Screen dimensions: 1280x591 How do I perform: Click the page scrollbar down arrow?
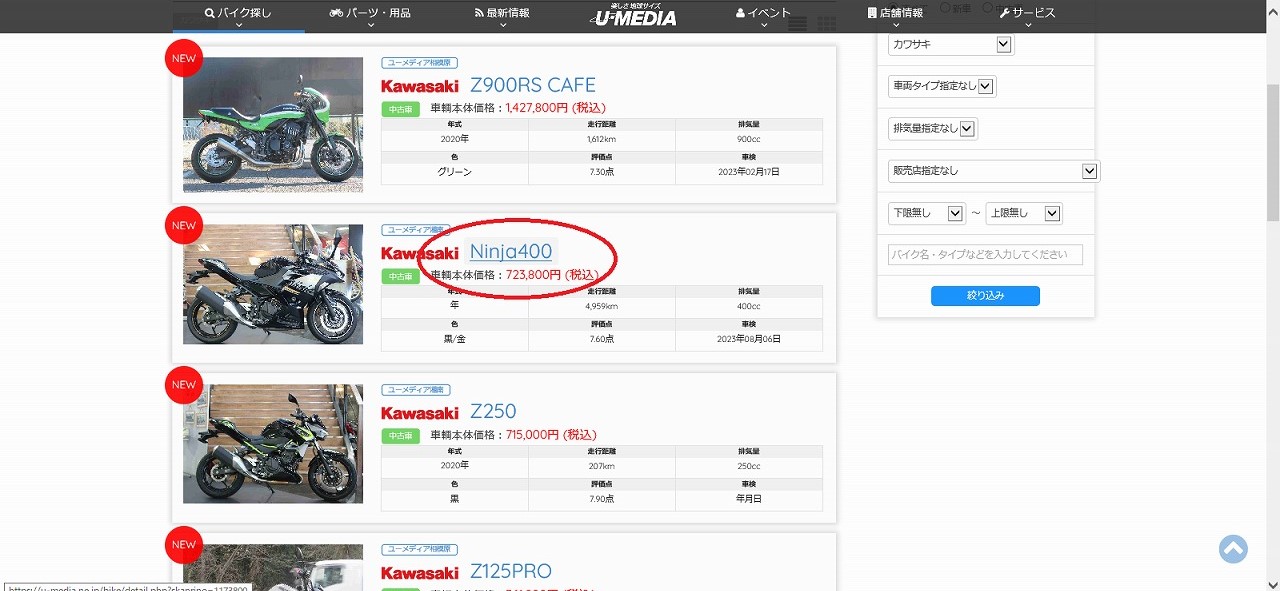coord(1272,583)
